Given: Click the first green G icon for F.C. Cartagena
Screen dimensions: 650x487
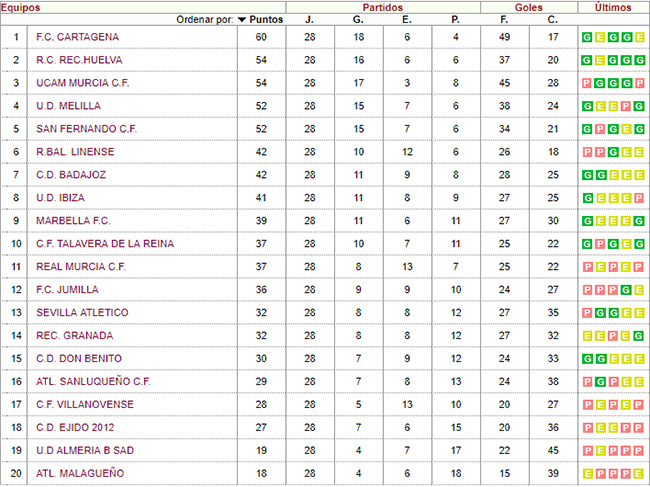Looking at the screenshot, I should pyautogui.click(x=587, y=37).
